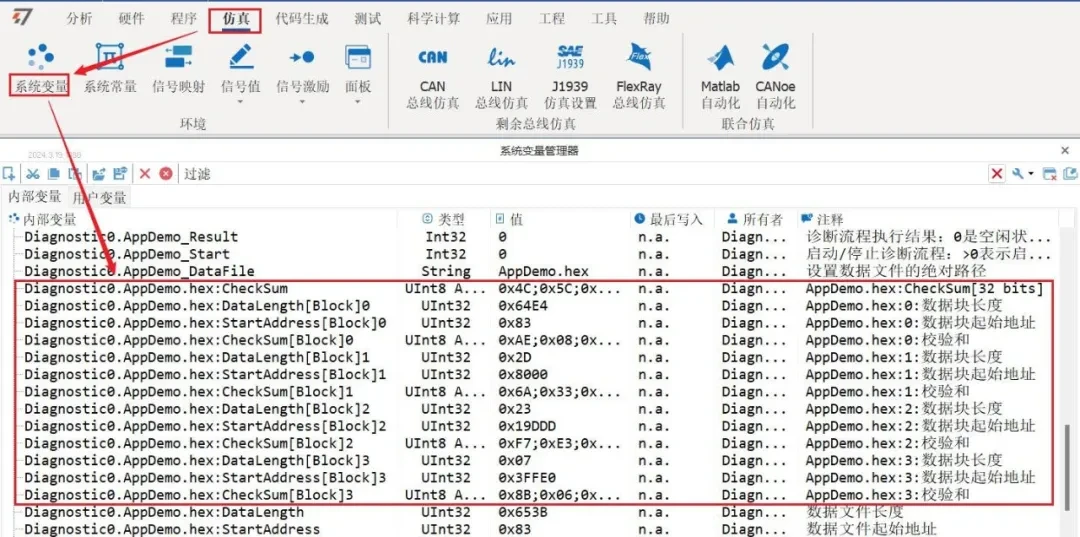This screenshot has width=1080, height=537.
Task: Open the 系统常量 system constants tool
Action: 110,69
